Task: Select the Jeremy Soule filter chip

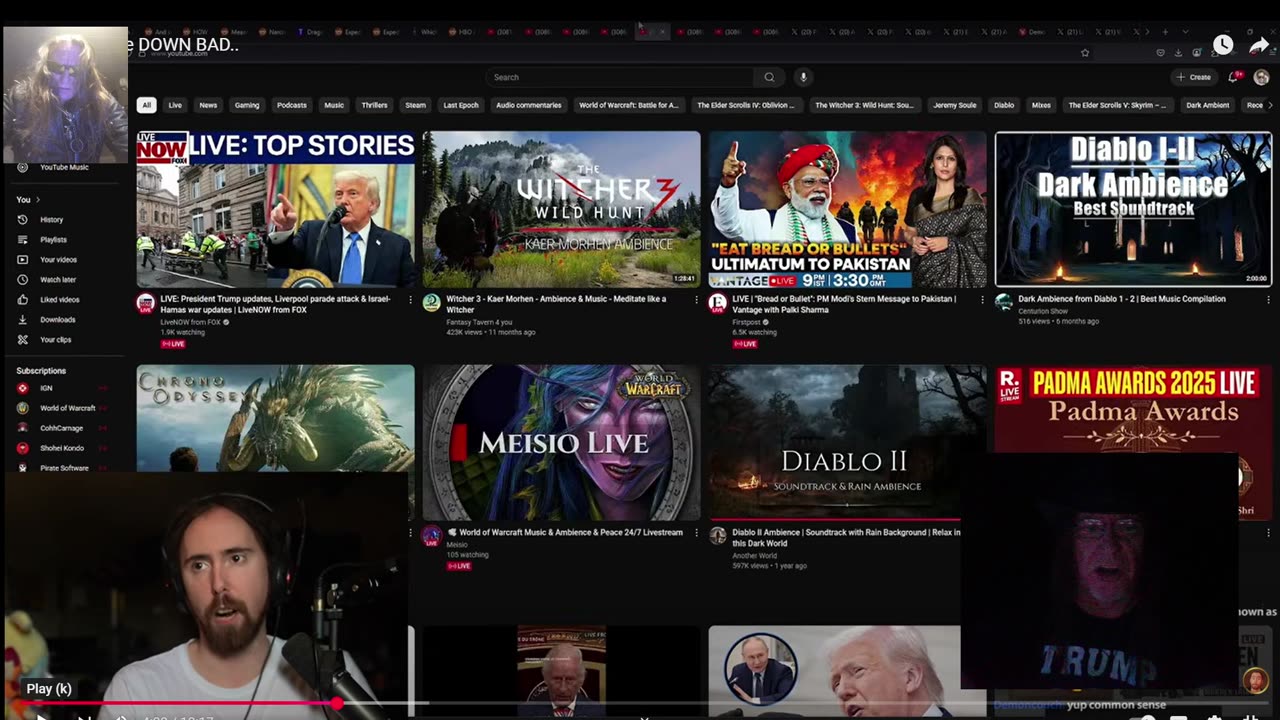Action: click(954, 105)
